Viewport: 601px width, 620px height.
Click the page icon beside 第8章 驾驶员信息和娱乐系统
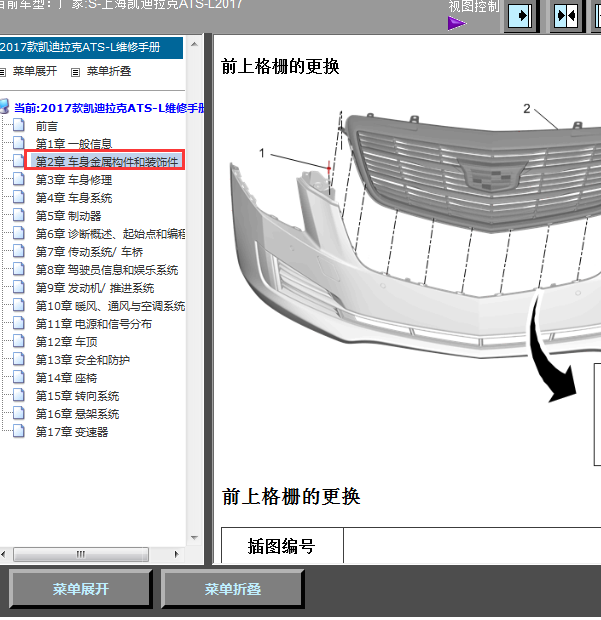click(x=19, y=269)
